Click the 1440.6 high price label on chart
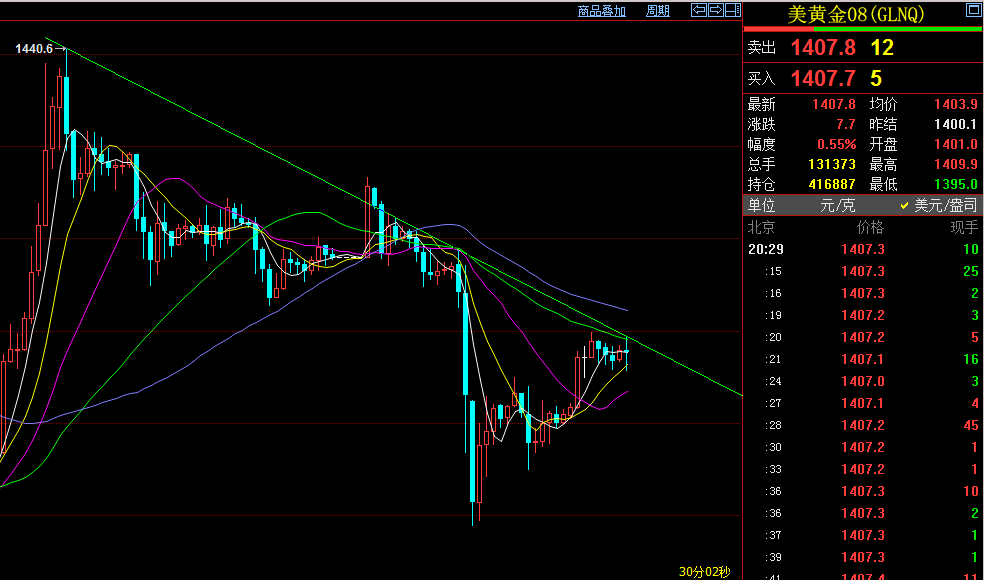 34,48
